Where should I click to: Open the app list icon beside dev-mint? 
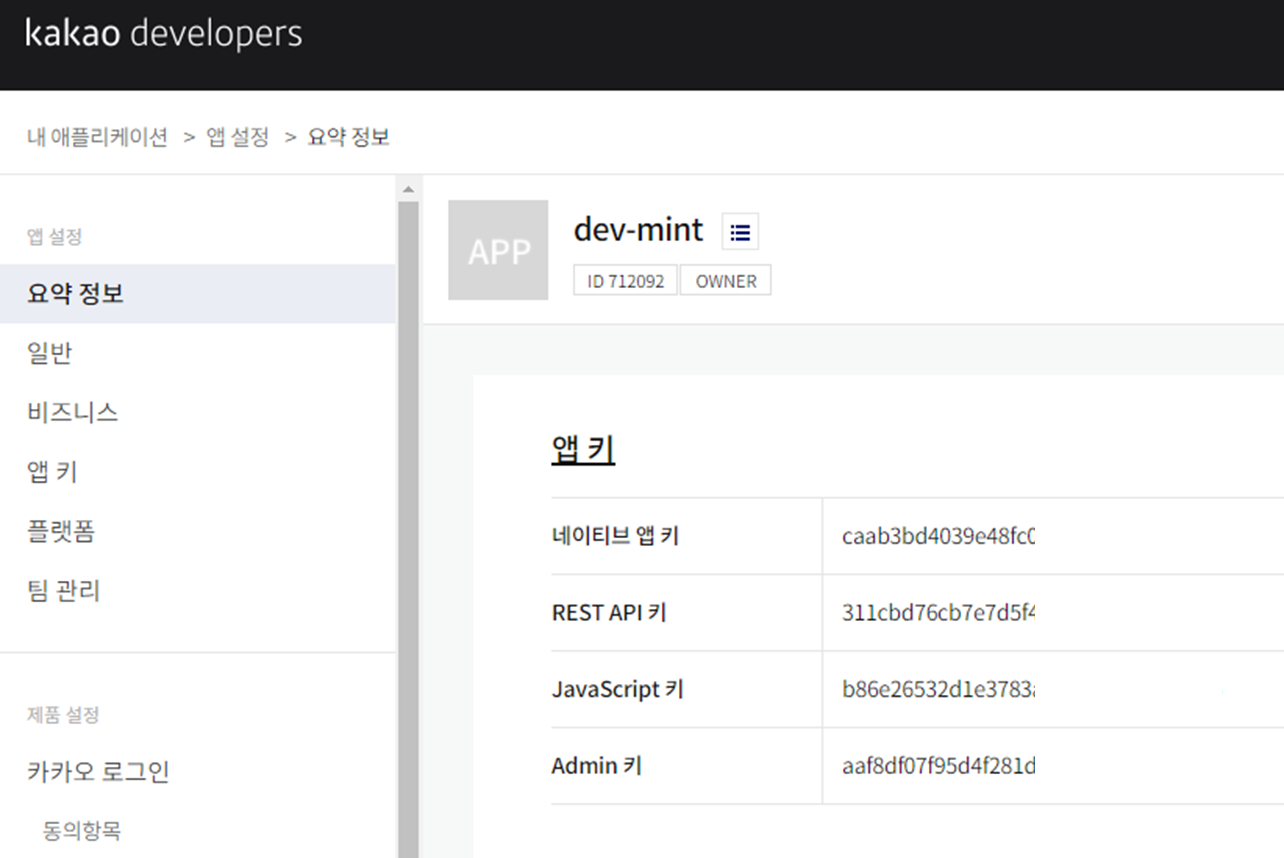(x=740, y=232)
